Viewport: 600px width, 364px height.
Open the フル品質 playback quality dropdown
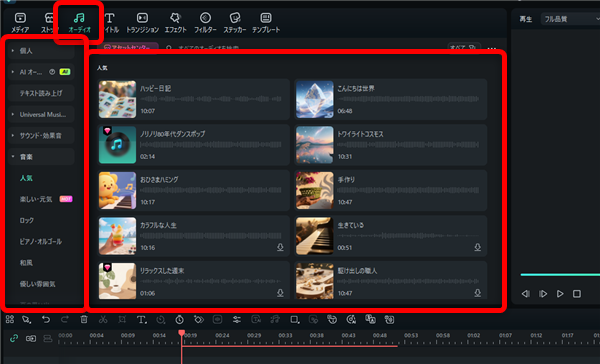[571, 19]
